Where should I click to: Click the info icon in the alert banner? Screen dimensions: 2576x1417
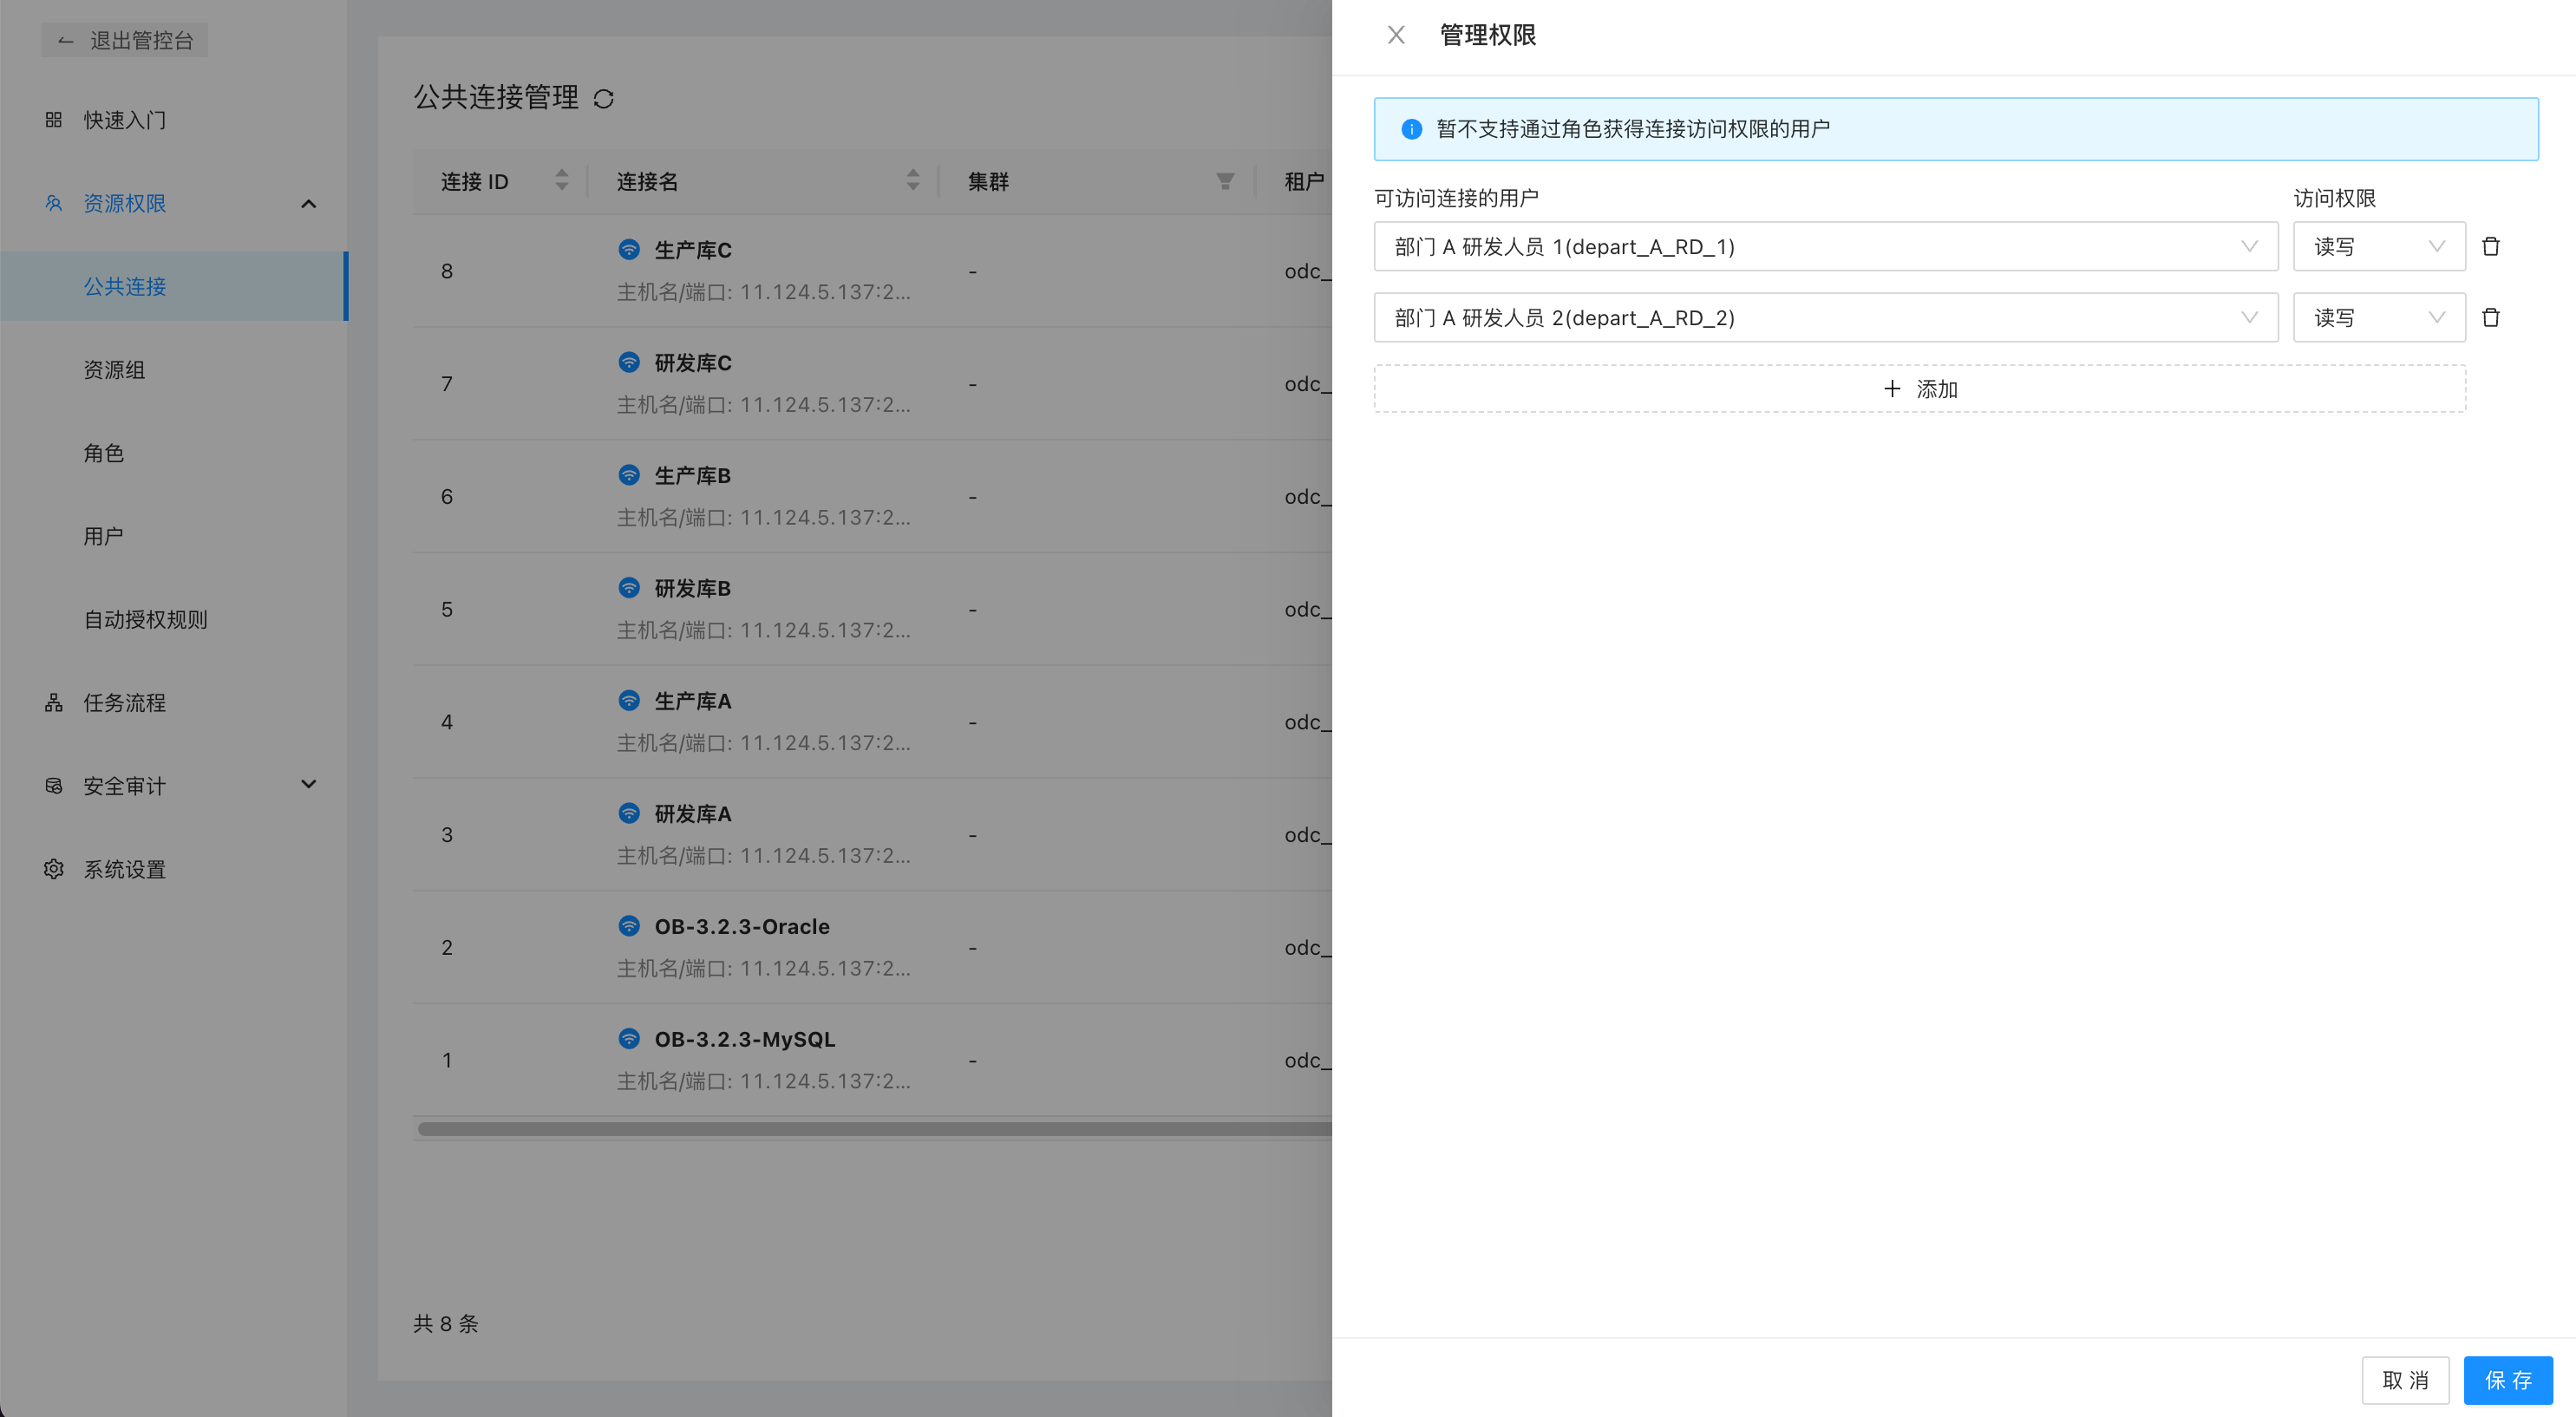1411,129
